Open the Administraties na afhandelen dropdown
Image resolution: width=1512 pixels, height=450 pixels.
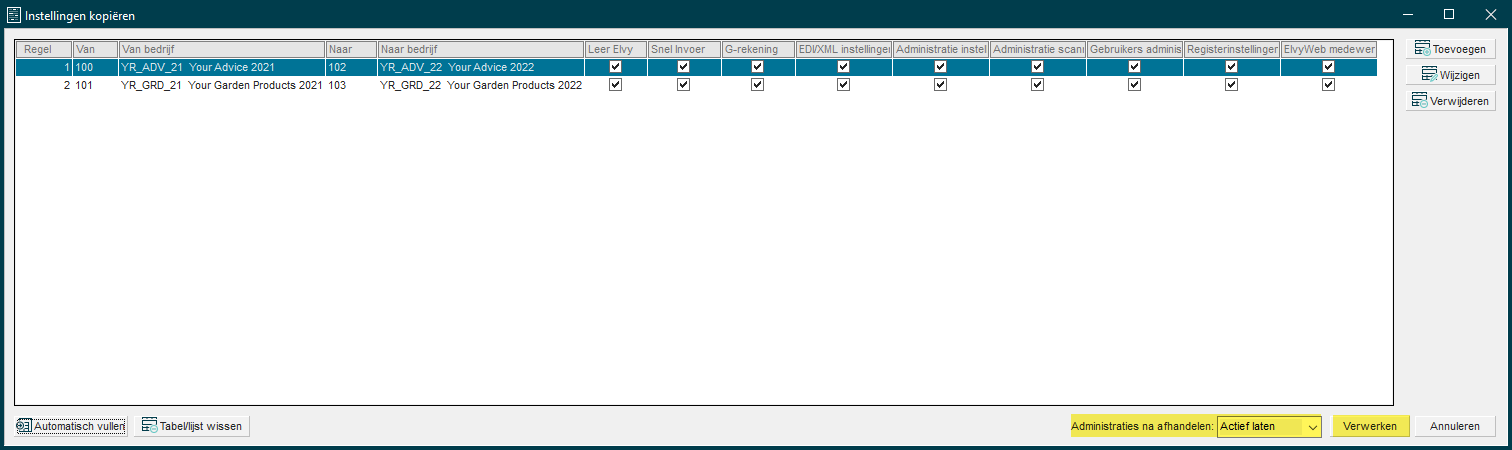pos(1269,426)
